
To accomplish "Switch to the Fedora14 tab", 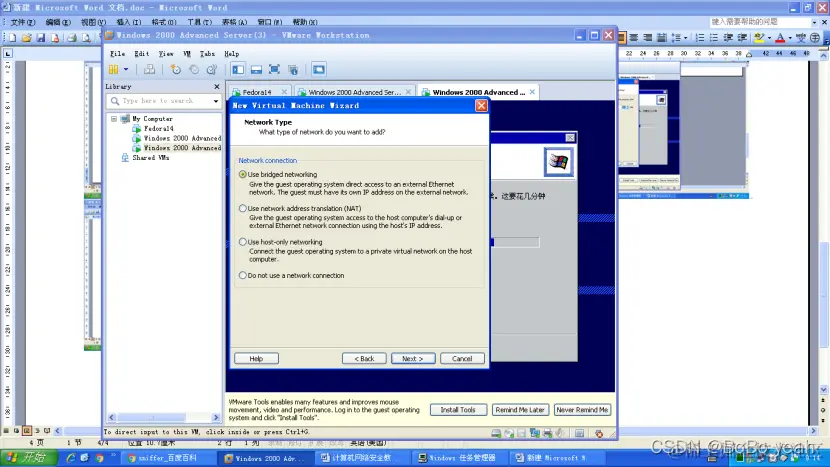I will 257,92.
